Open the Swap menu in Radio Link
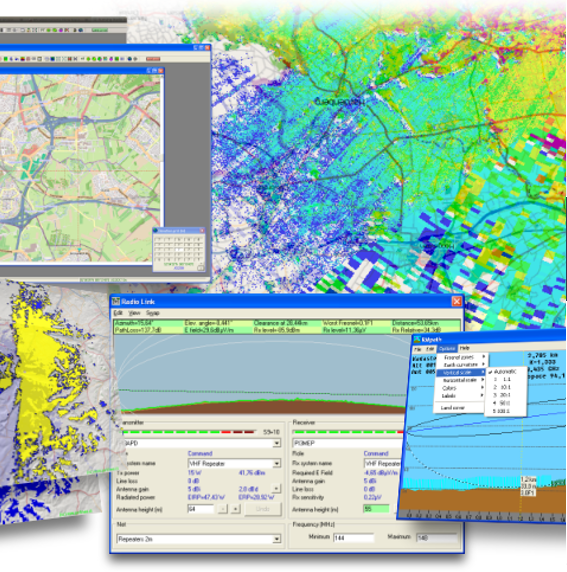This screenshot has height=572, width=567. point(153,313)
